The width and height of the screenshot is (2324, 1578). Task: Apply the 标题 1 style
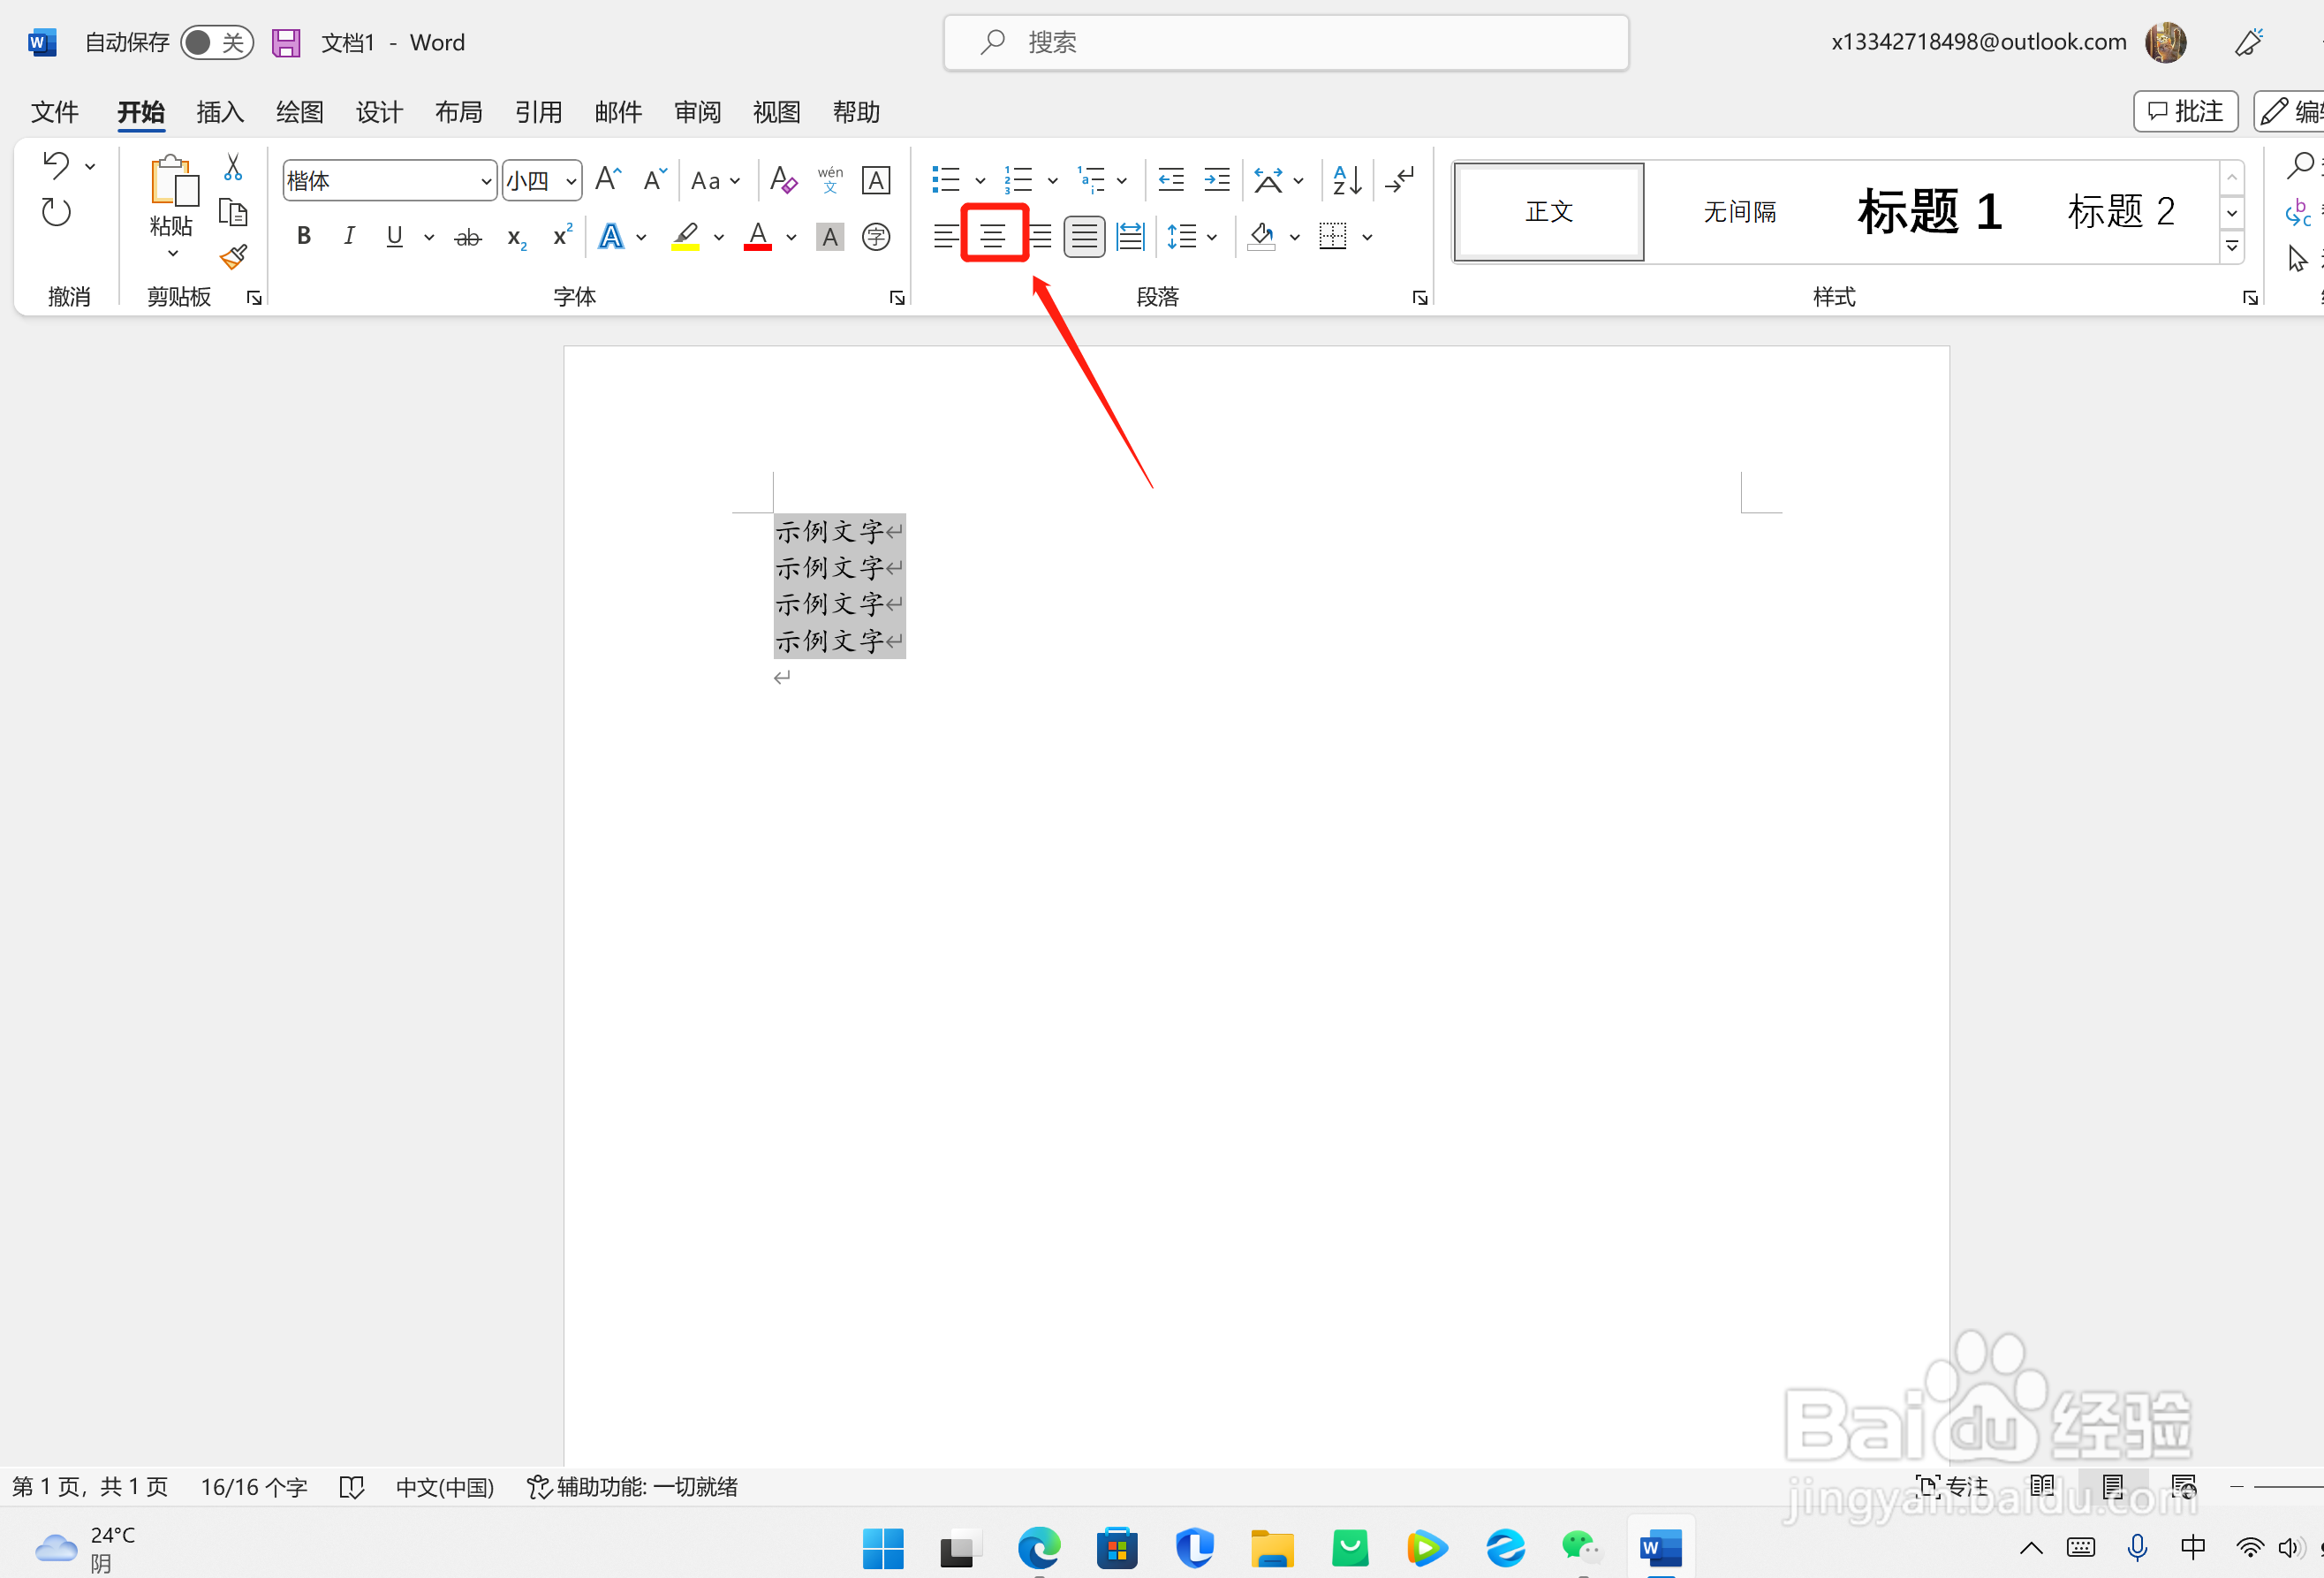click(1929, 212)
